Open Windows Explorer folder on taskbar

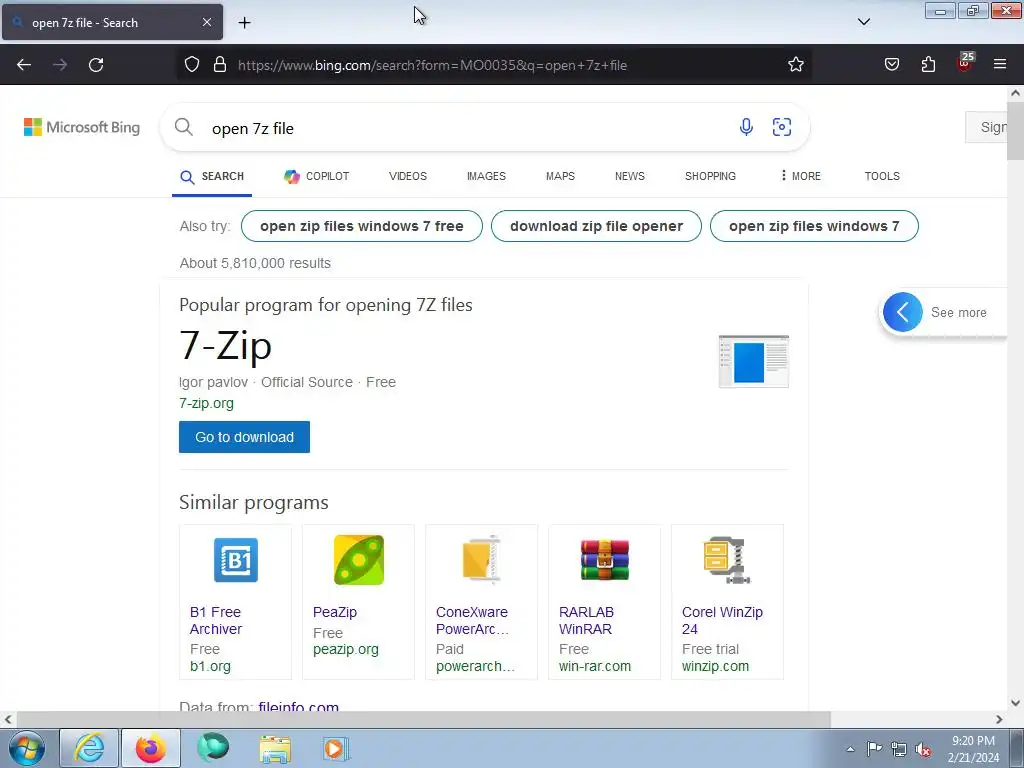(x=274, y=748)
